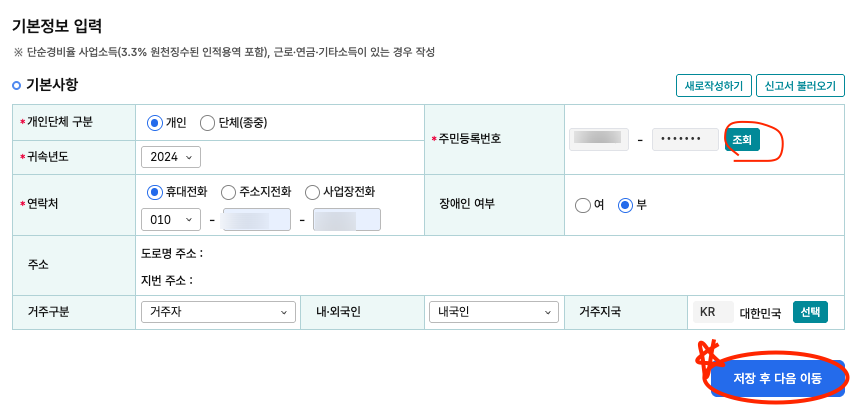Click the KR country code field
The width and height of the screenshot is (857, 407).
click(713, 312)
